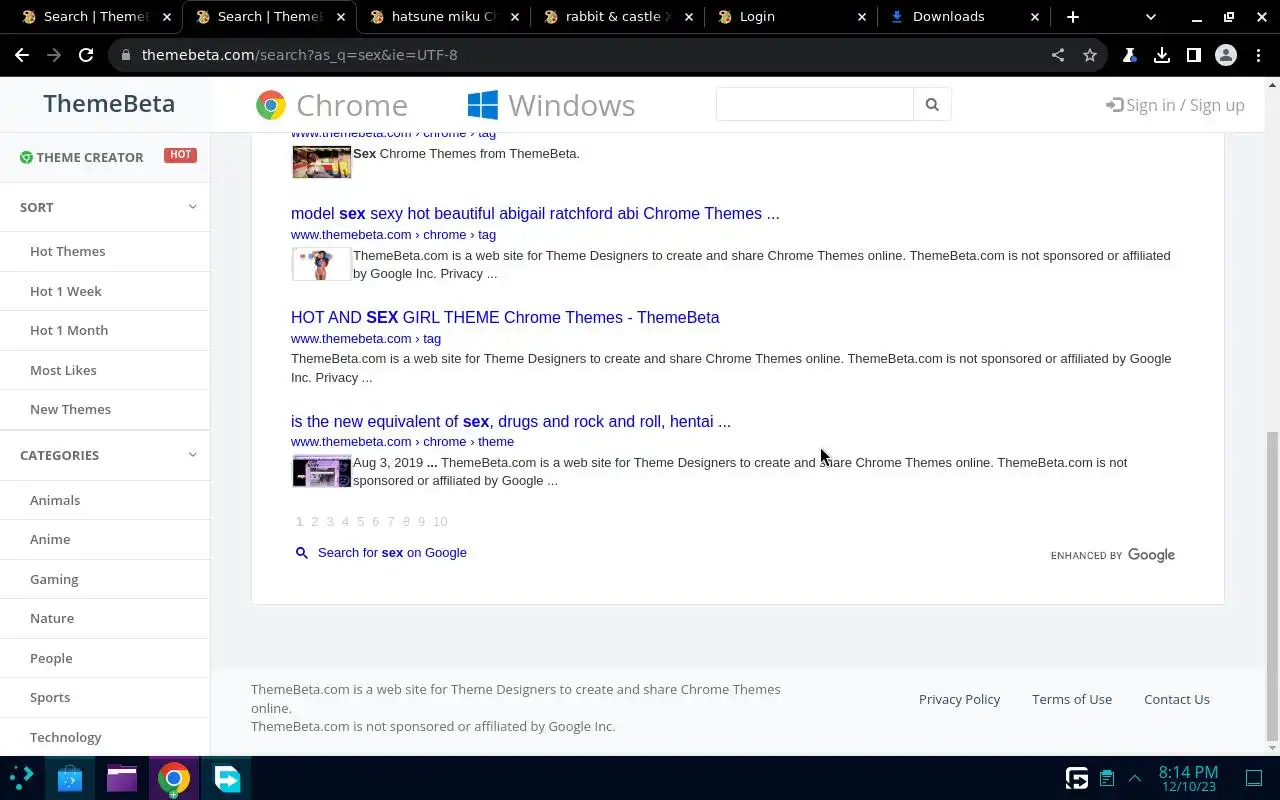This screenshot has height=800, width=1280.
Task: Go to results page 2
Action: pyautogui.click(x=314, y=521)
